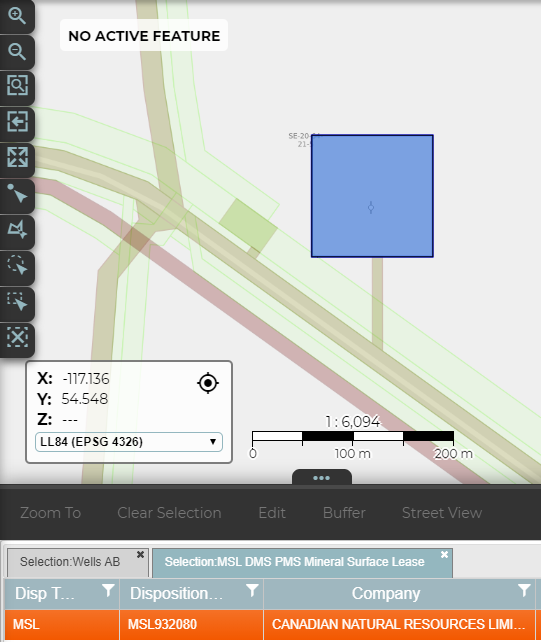
Task: Activate the zoom to window tool
Action: (x=17, y=87)
